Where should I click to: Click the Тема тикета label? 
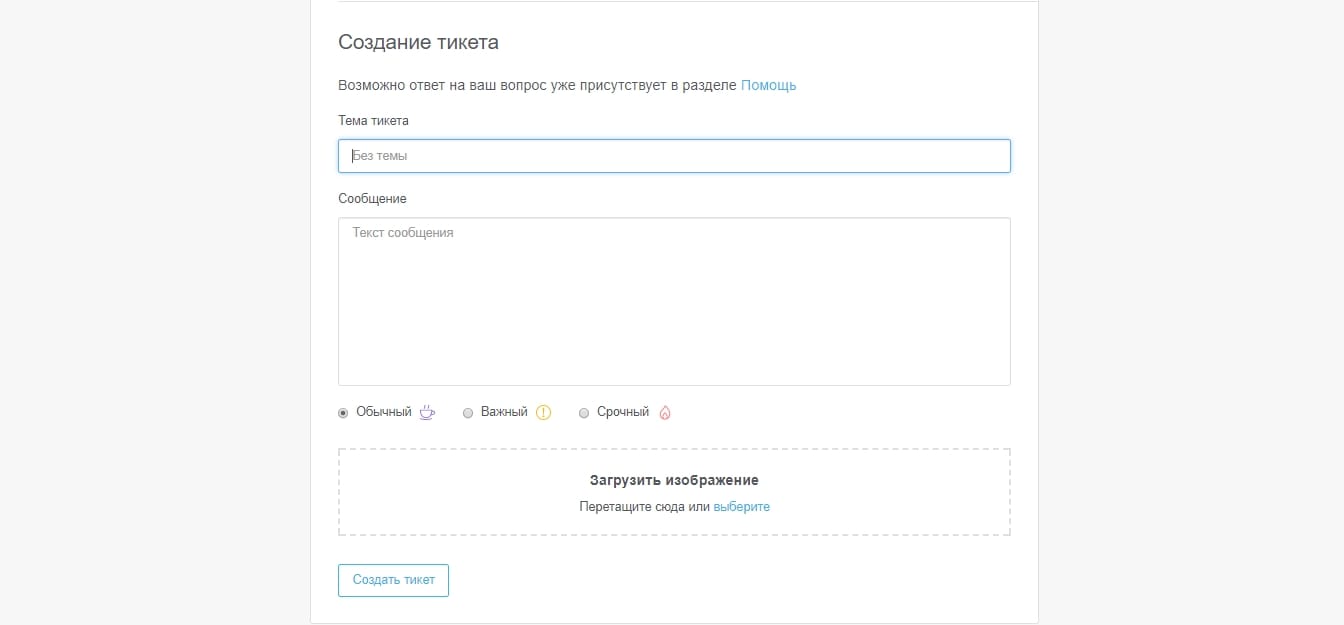[x=373, y=120]
